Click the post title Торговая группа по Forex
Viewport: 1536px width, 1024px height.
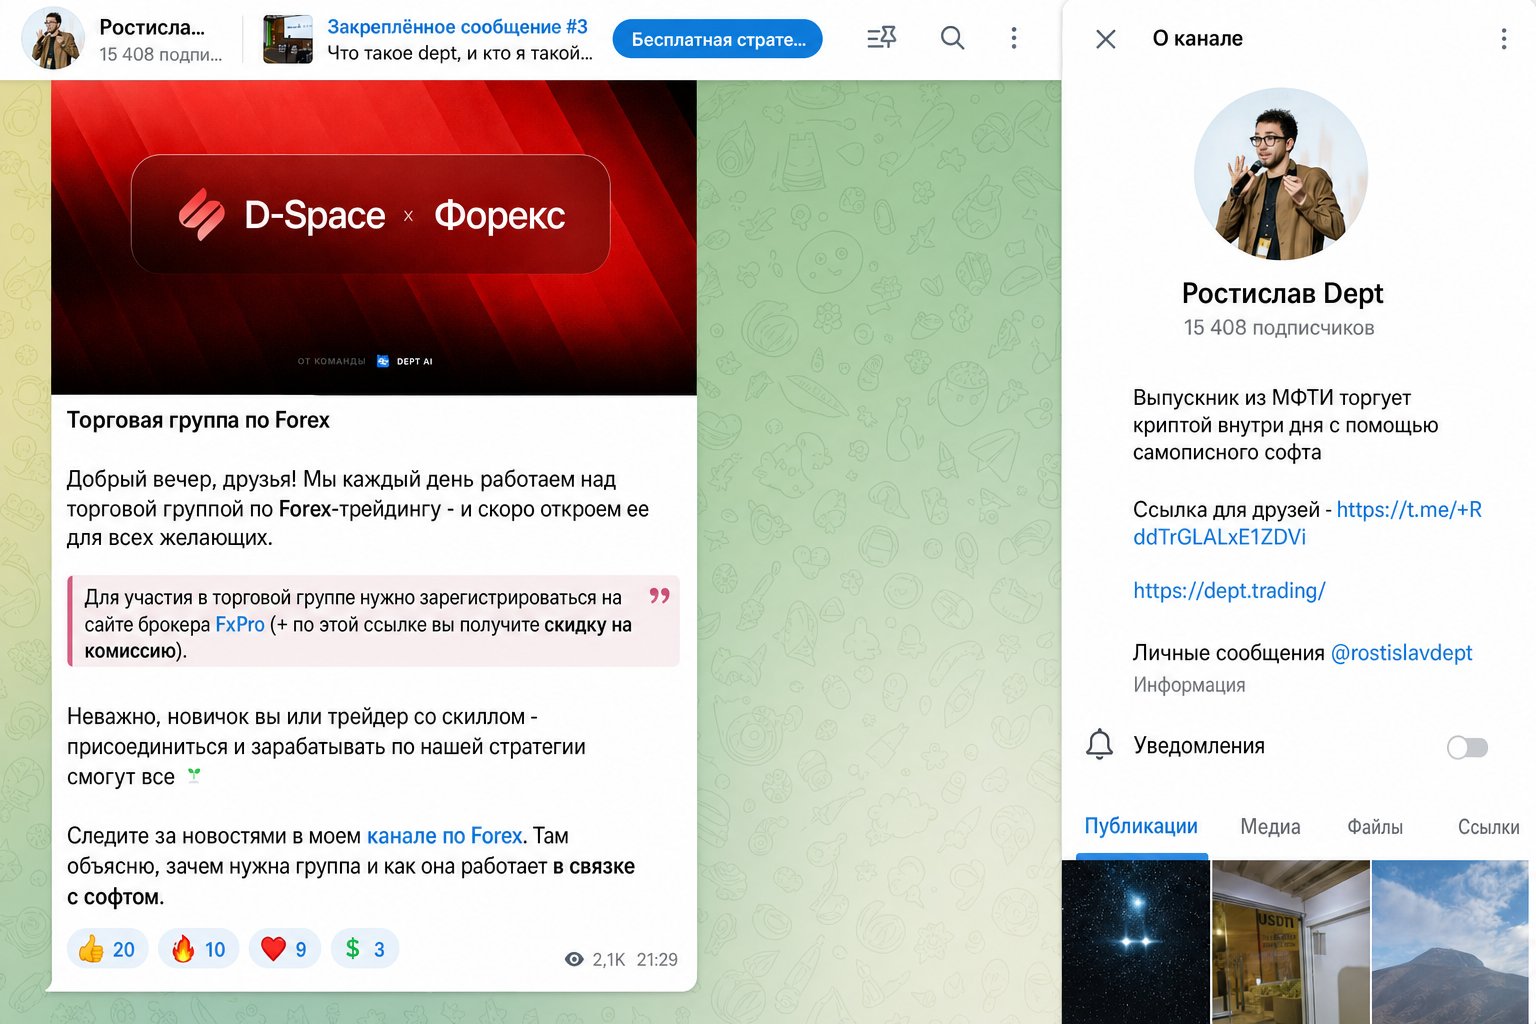tap(198, 420)
